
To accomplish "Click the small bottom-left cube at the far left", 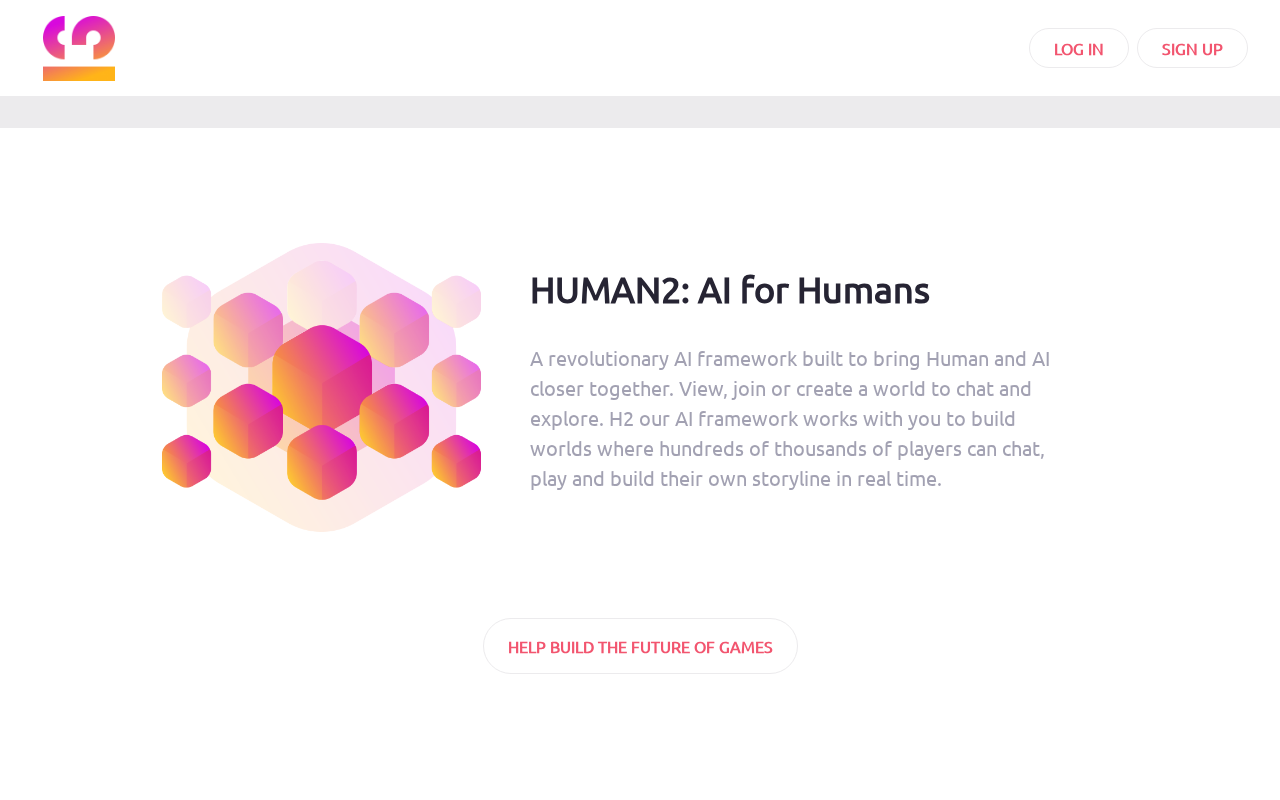I will [x=186, y=461].
